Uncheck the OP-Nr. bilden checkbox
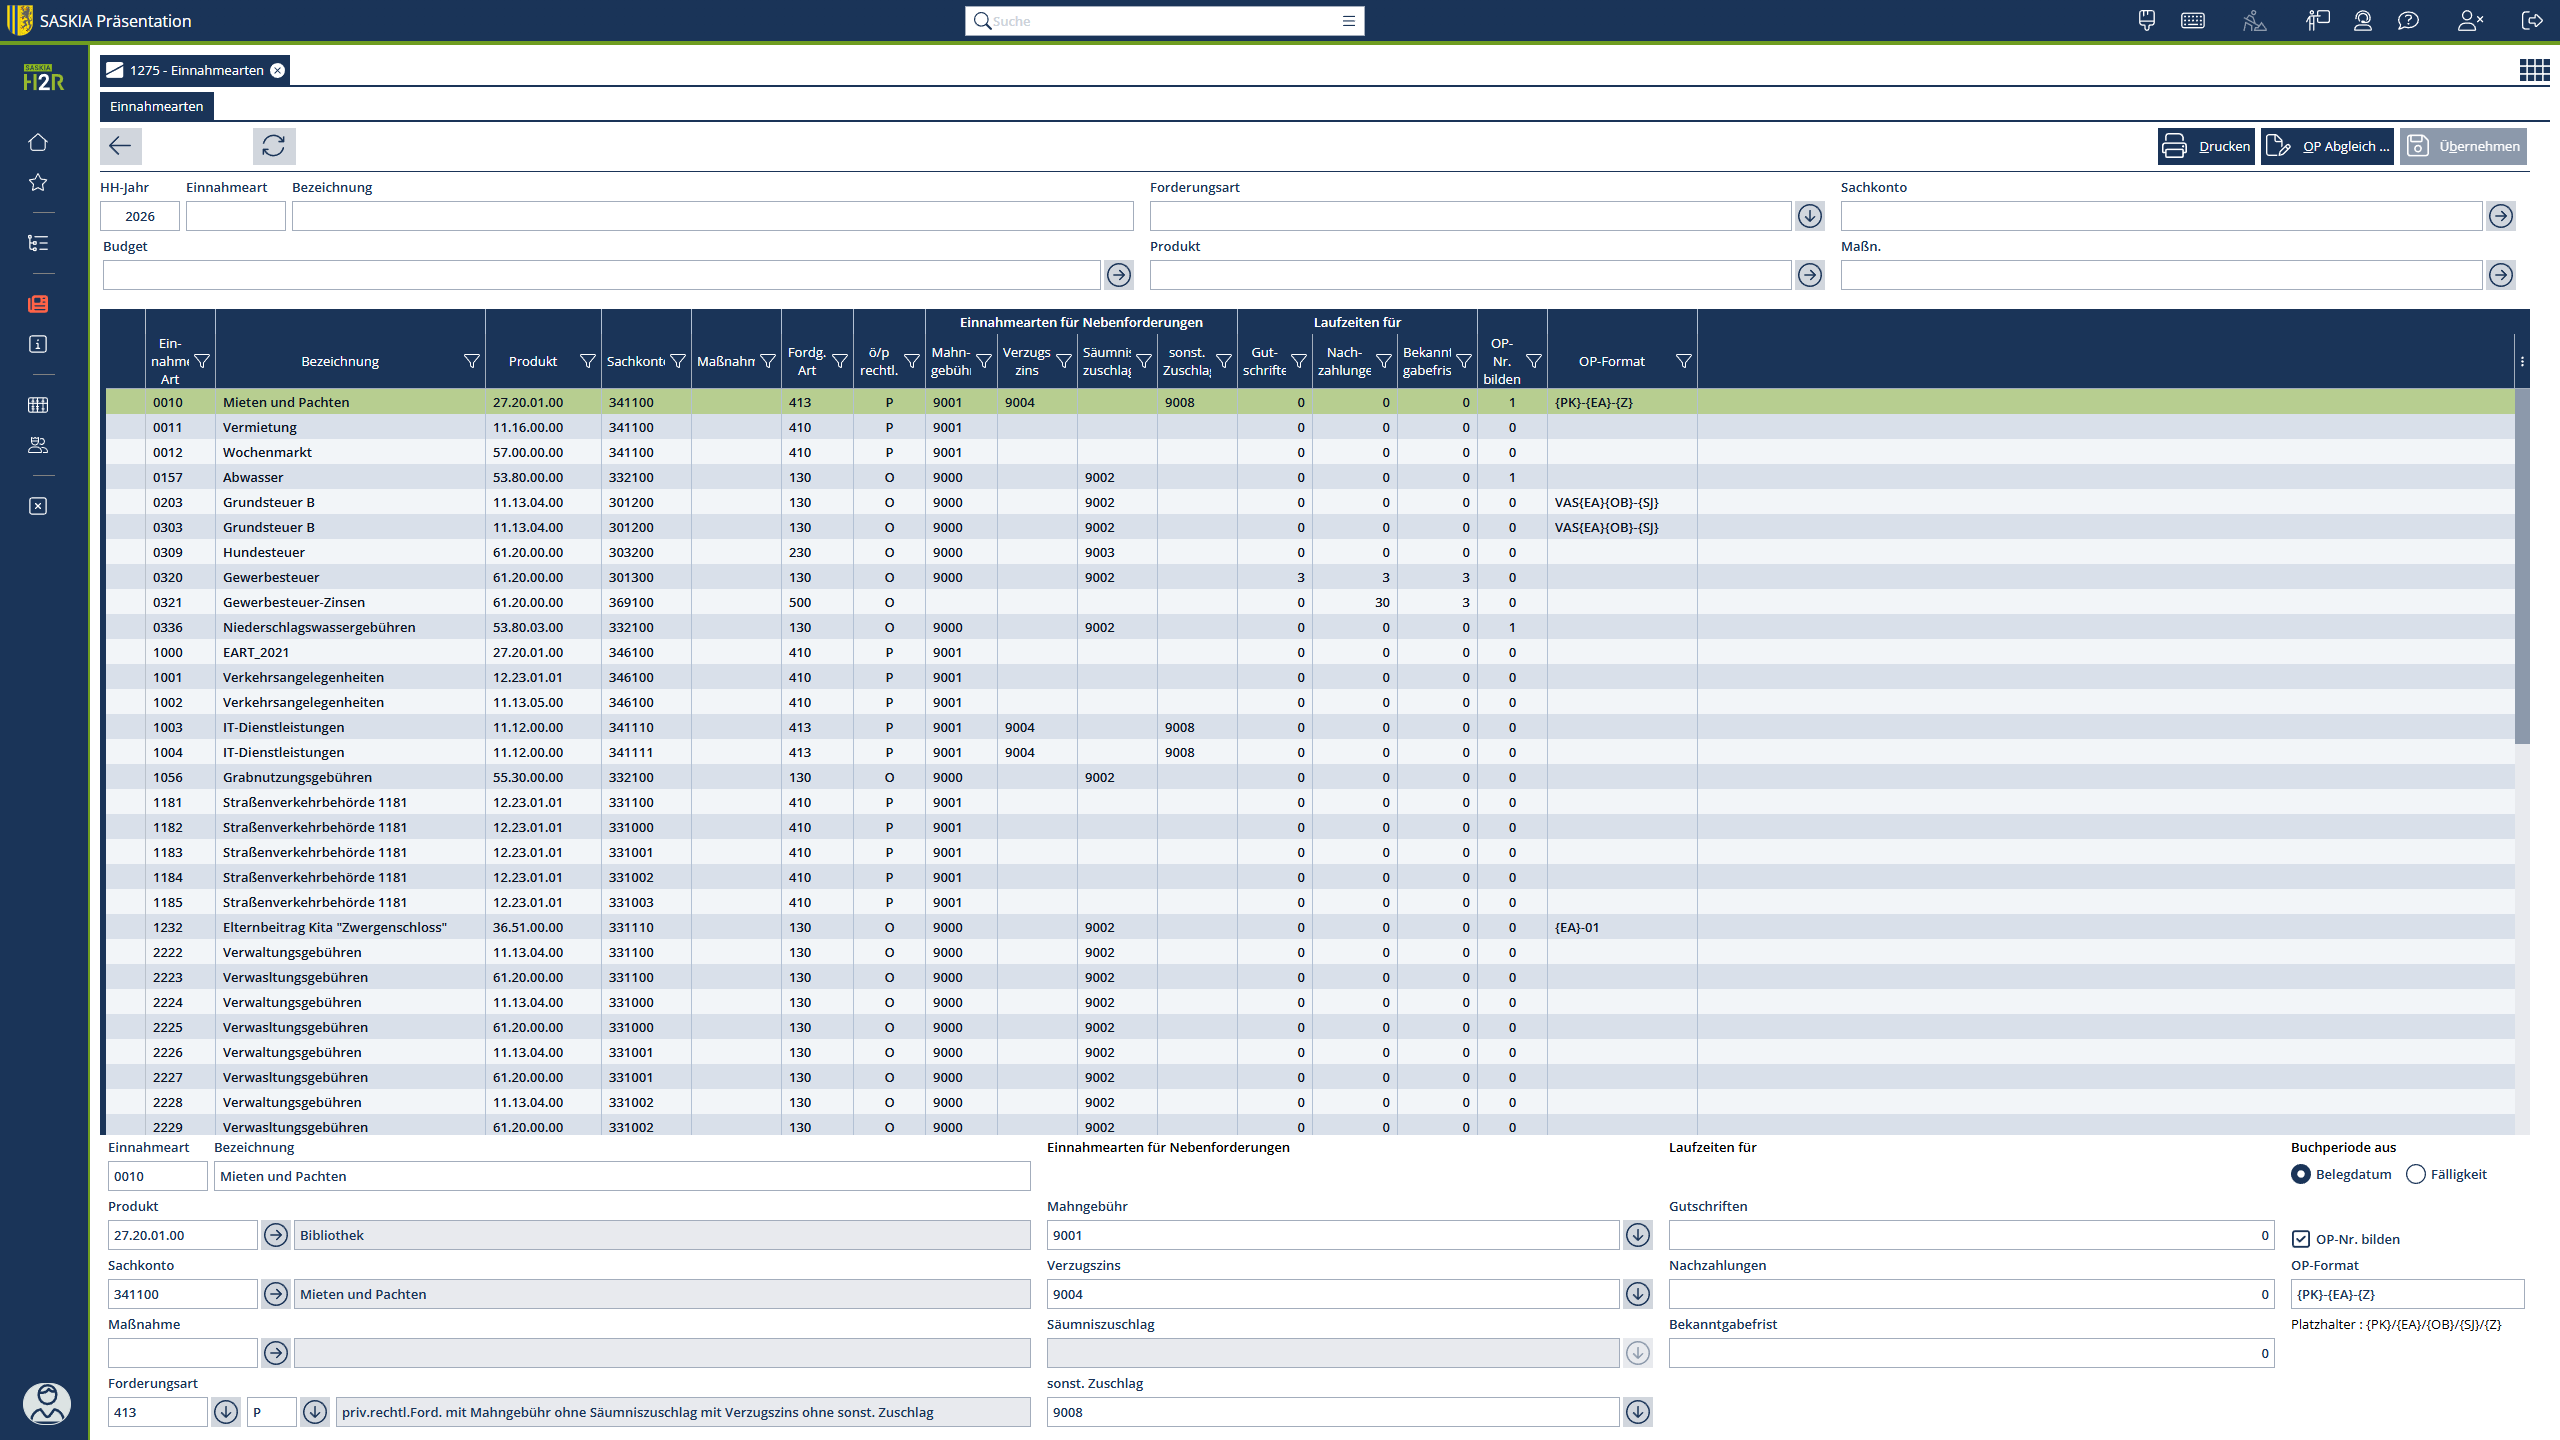Viewport: 2560px width, 1440px height. pyautogui.click(x=2301, y=1239)
